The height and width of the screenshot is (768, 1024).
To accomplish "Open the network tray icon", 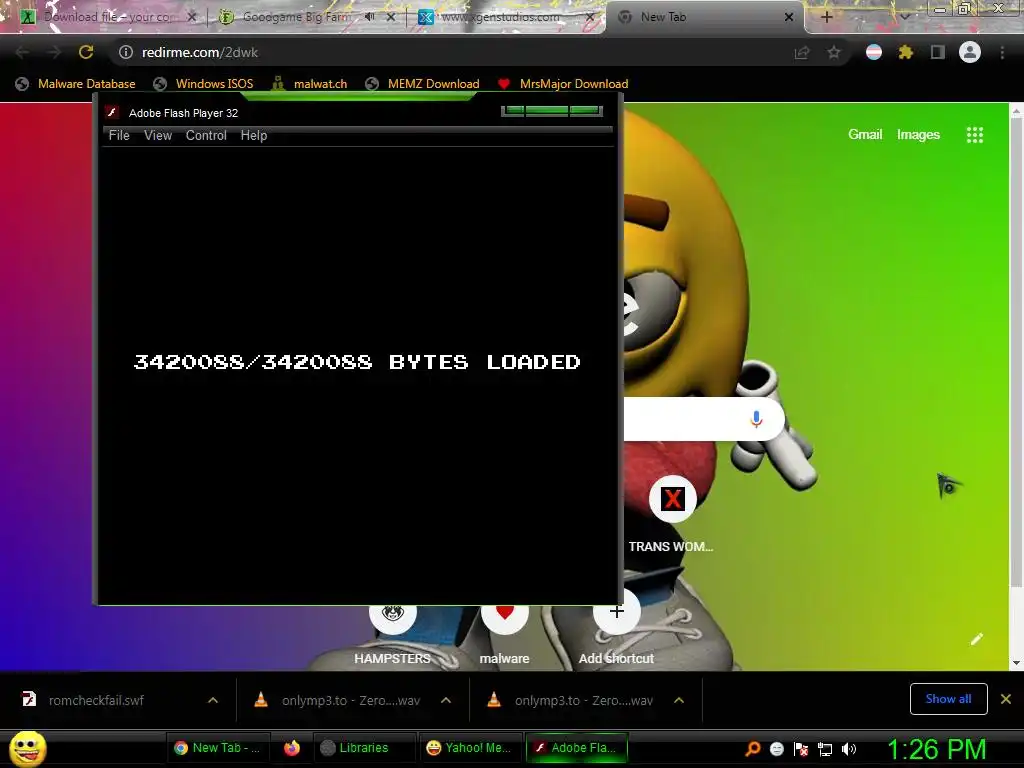I will 825,749.
